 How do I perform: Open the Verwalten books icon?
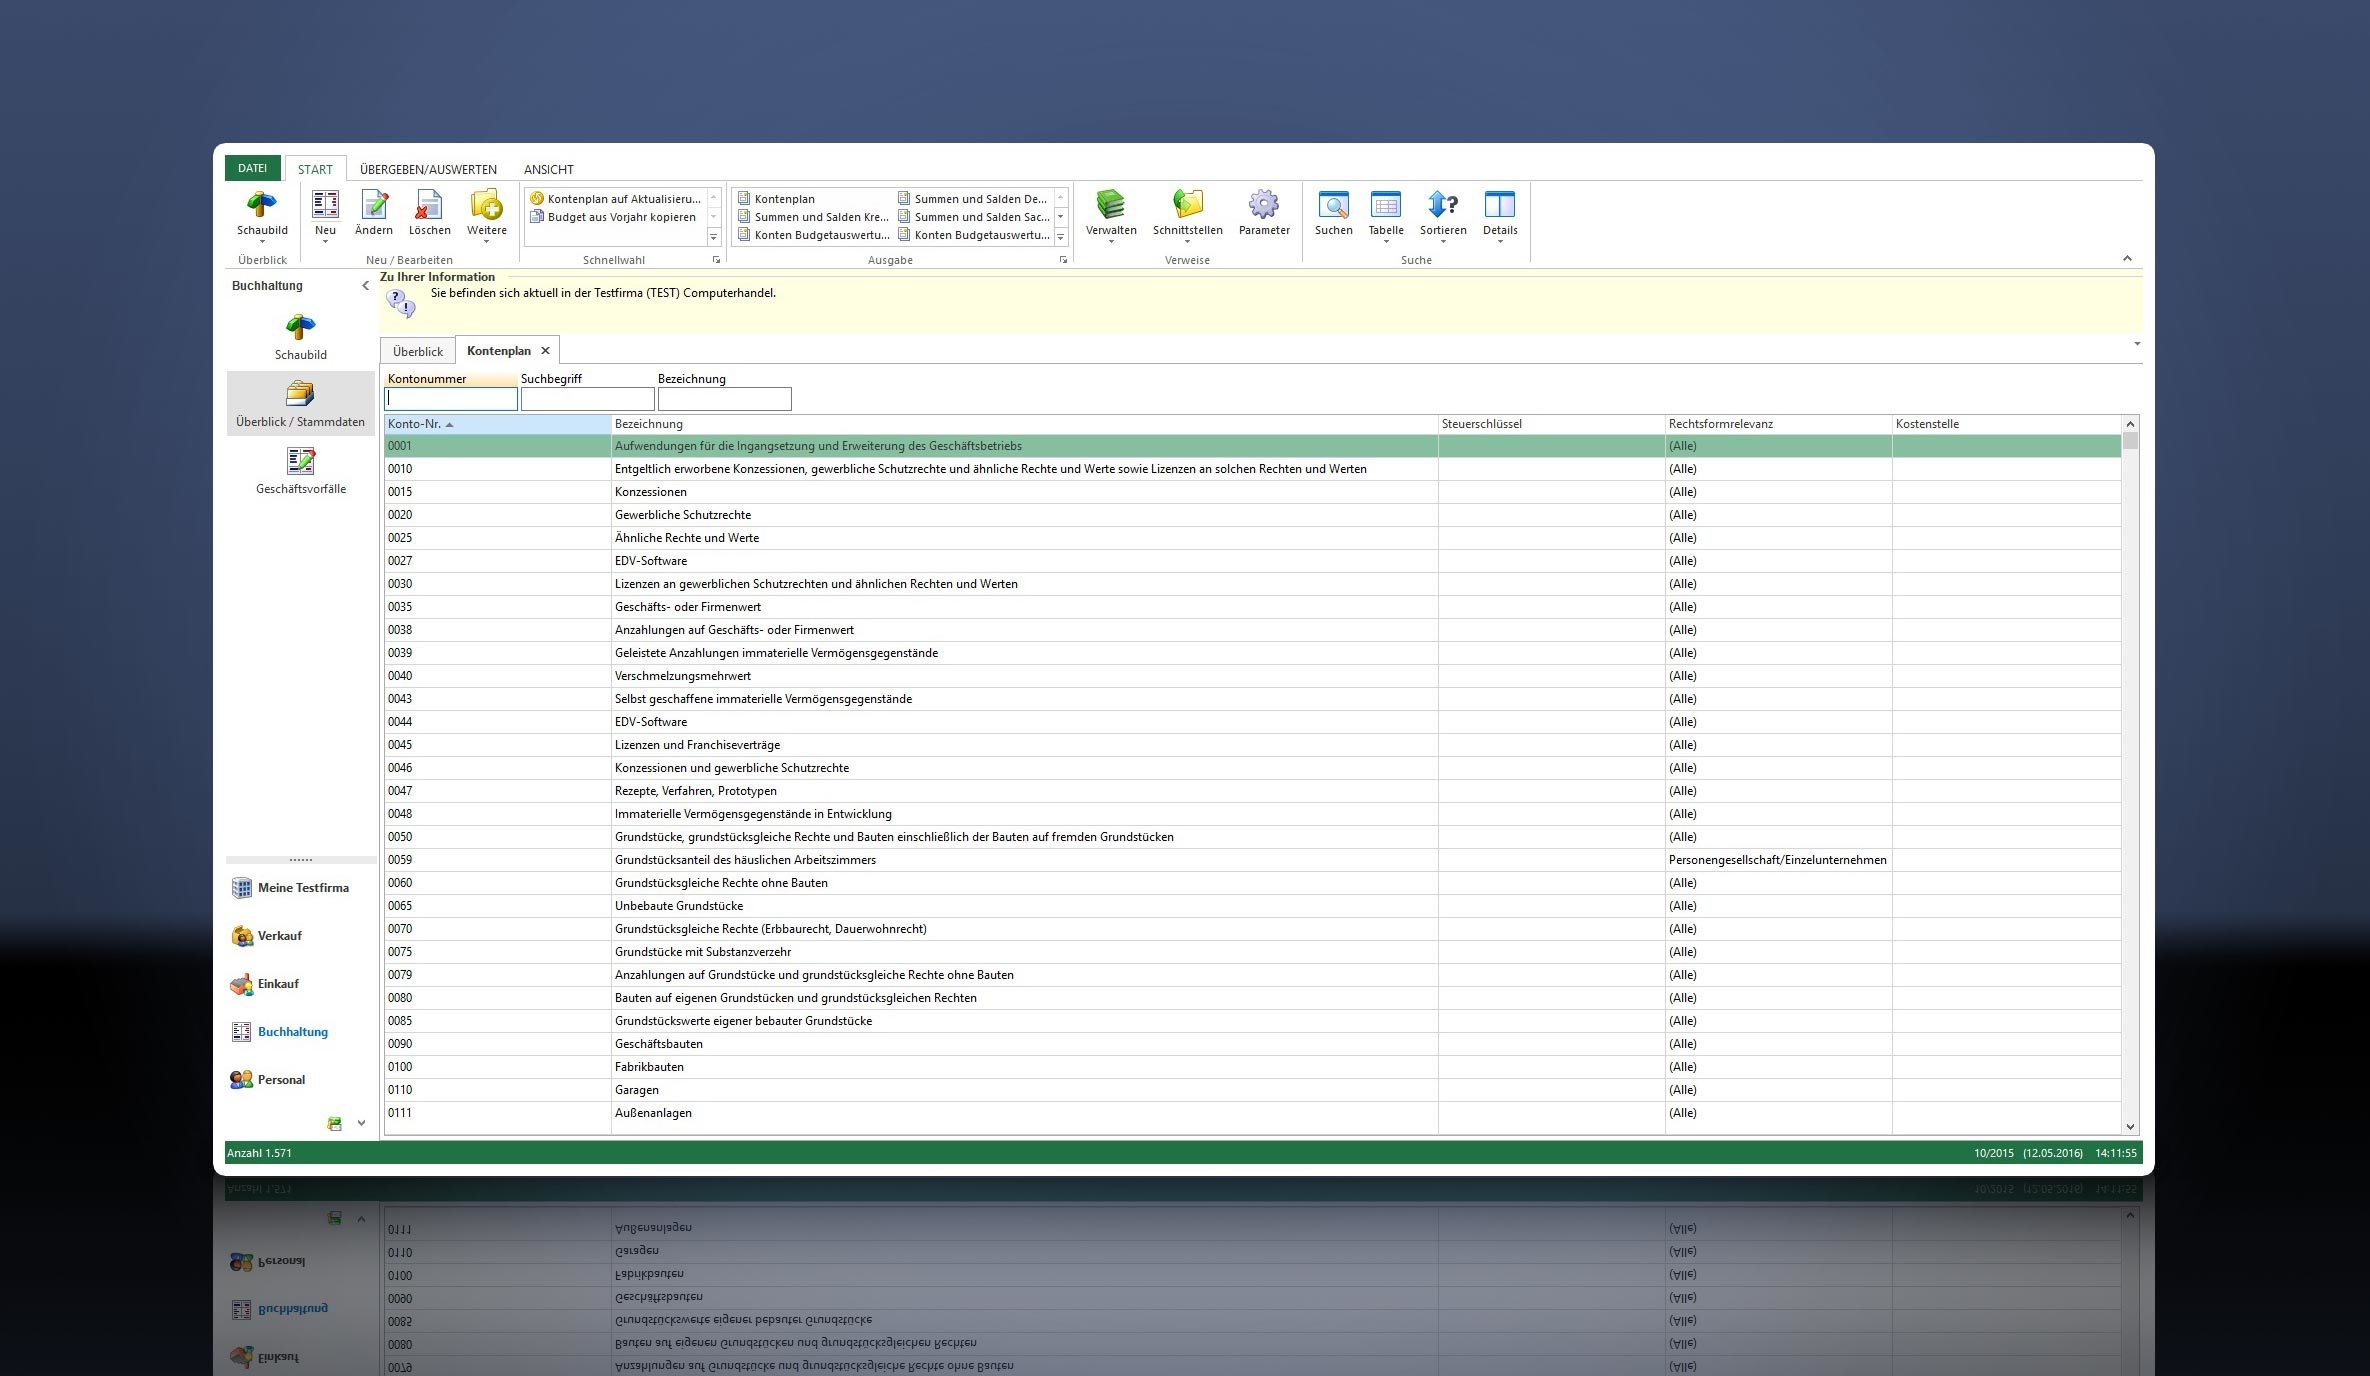1110,205
